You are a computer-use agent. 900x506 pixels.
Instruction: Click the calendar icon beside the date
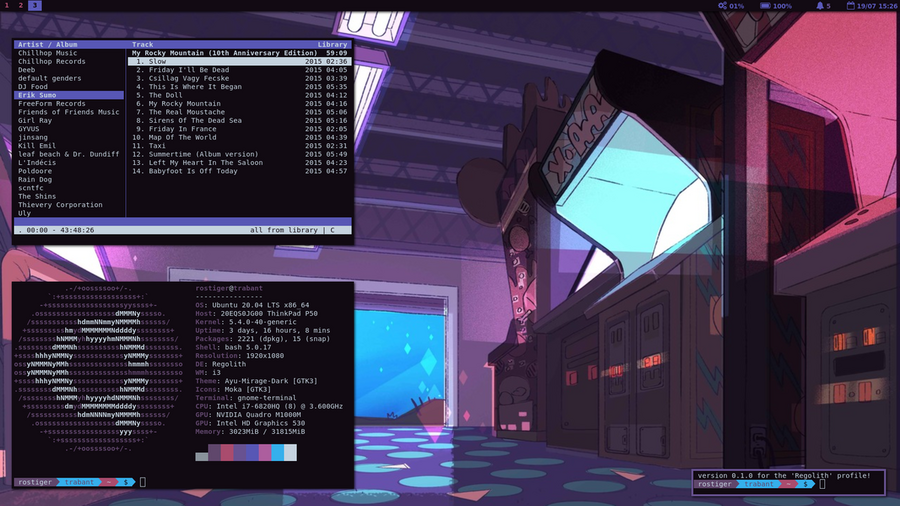pyautogui.click(x=851, y=6)
